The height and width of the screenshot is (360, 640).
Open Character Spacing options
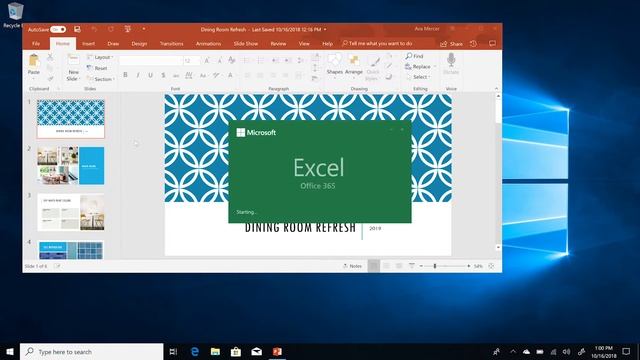(x=189, y=75)
